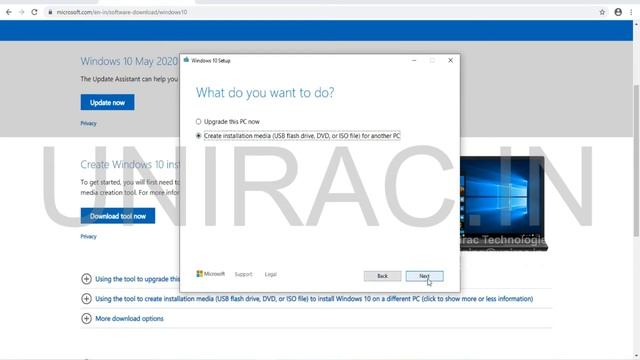Click the Windows laptop image

[x=504, y=203]
